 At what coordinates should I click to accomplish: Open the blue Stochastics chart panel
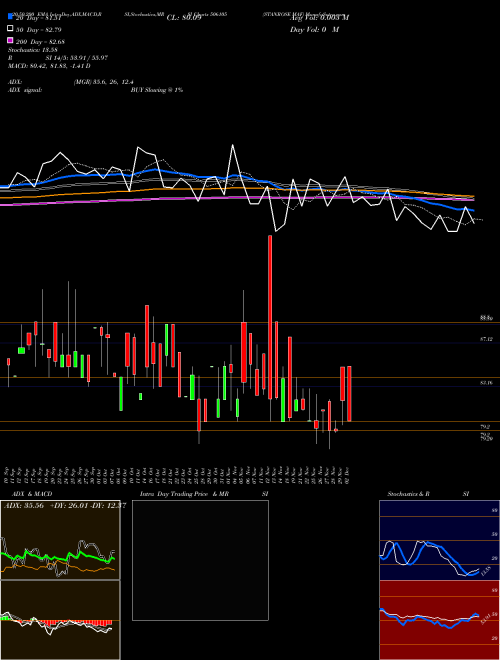pos(439,540)
